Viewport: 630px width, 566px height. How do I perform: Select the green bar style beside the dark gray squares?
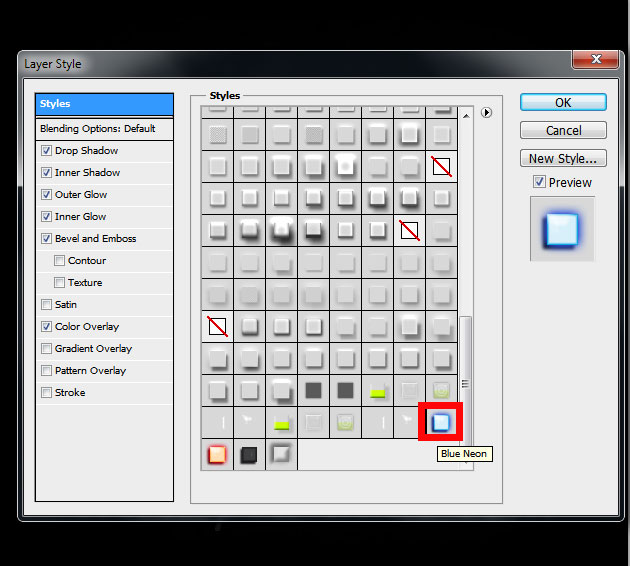(378, 390)
